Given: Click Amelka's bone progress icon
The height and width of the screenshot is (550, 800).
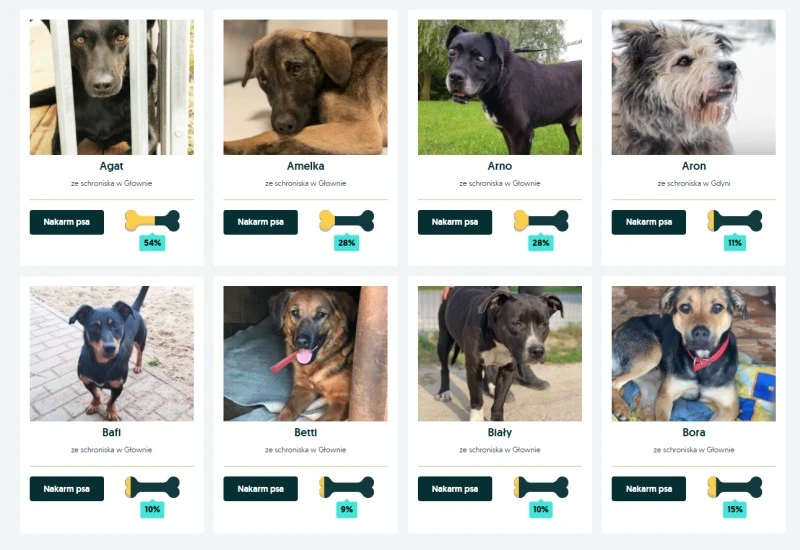Looking at the screenshot, I should pyautogui.click(x=346, y=221).
